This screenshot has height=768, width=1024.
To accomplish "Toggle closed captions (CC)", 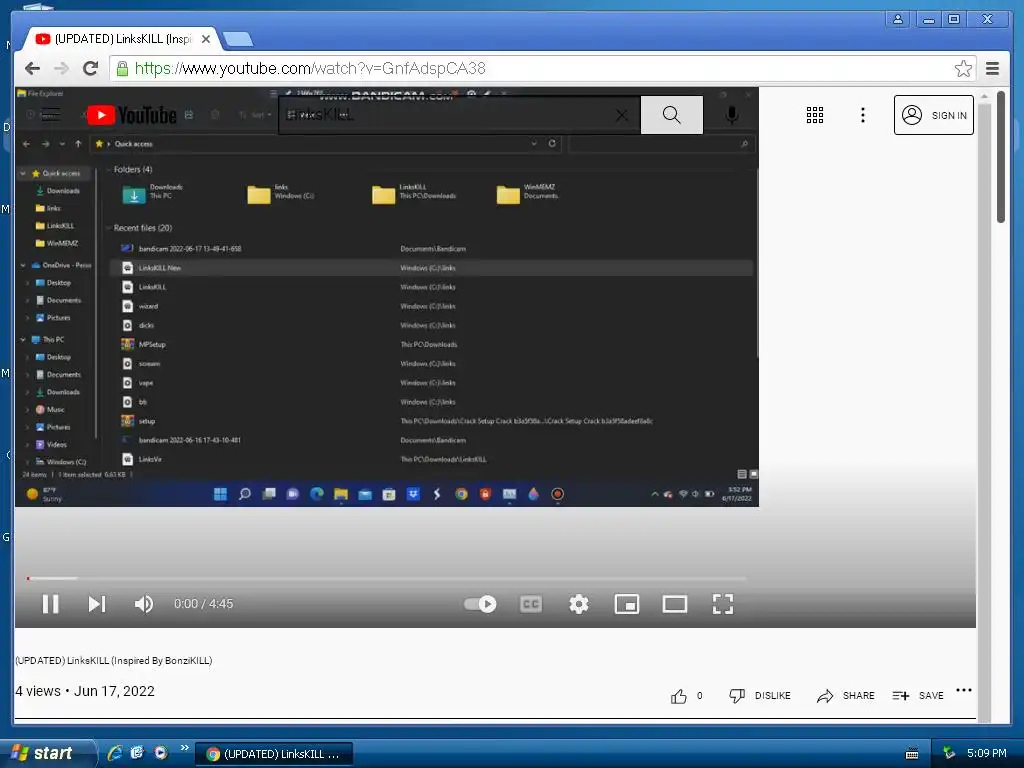I will click(x=530, y=604).
